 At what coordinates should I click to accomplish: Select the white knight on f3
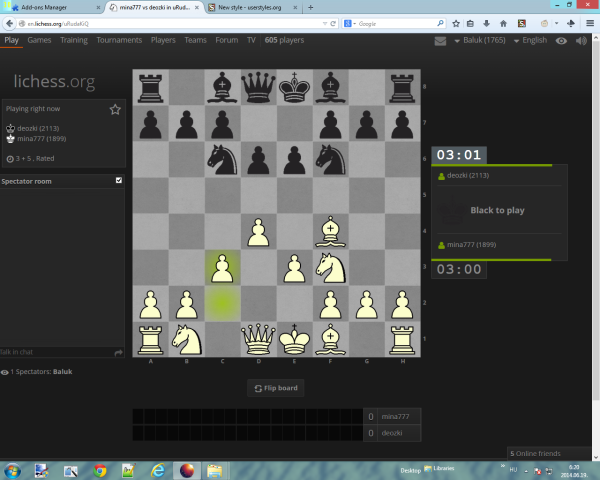pyautogui.click(x=331, y=268)
